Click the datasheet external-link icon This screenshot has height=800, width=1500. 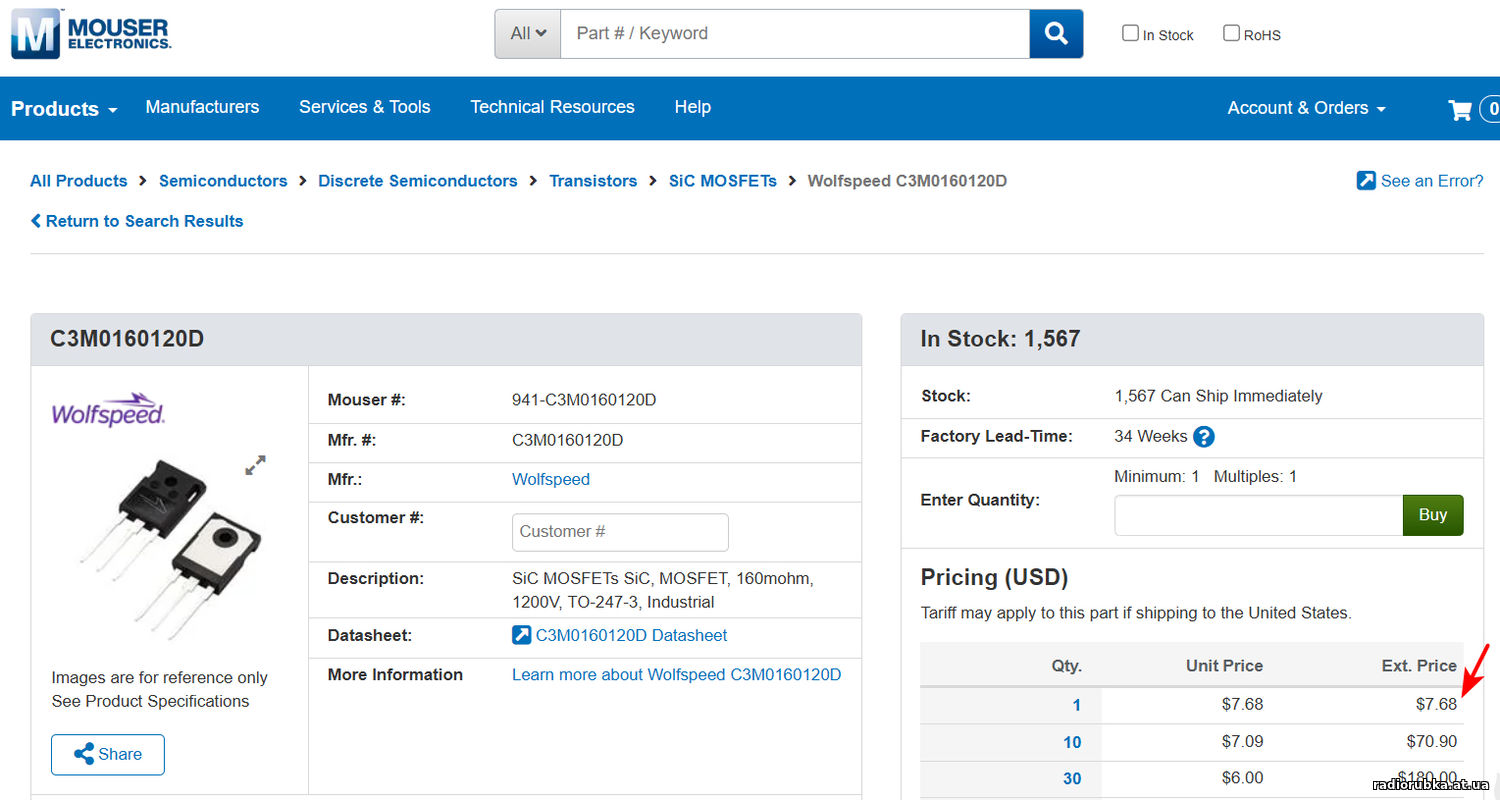click(x=521, y=635)
